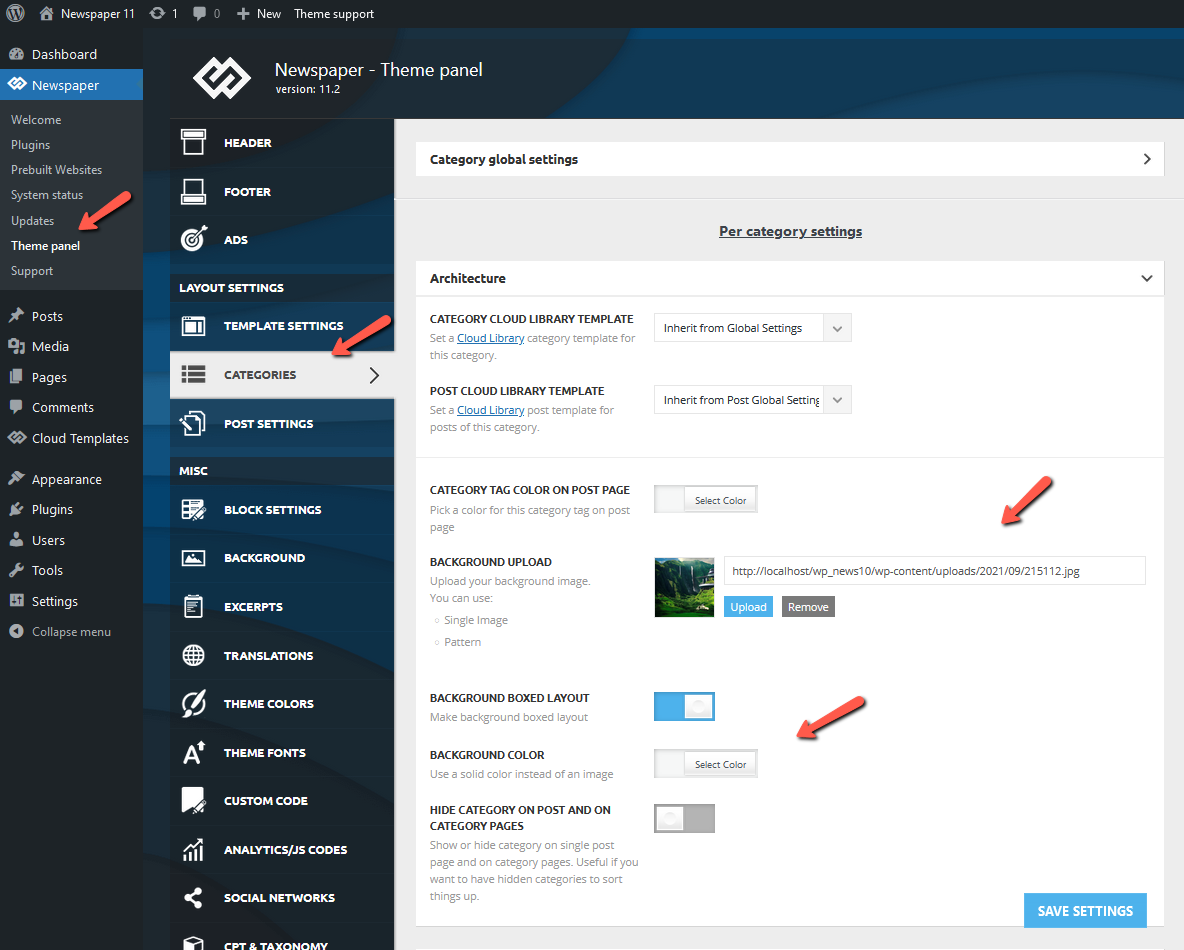The image size is (1184, 950).
Task: Click the Pages icon in the sidebar
Action: (x=17, y=377)
